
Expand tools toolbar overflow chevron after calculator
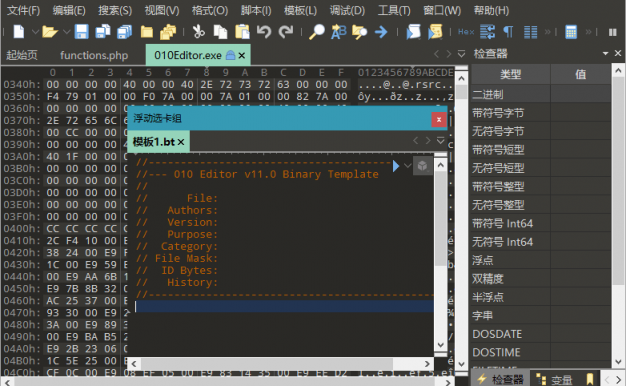588,32
